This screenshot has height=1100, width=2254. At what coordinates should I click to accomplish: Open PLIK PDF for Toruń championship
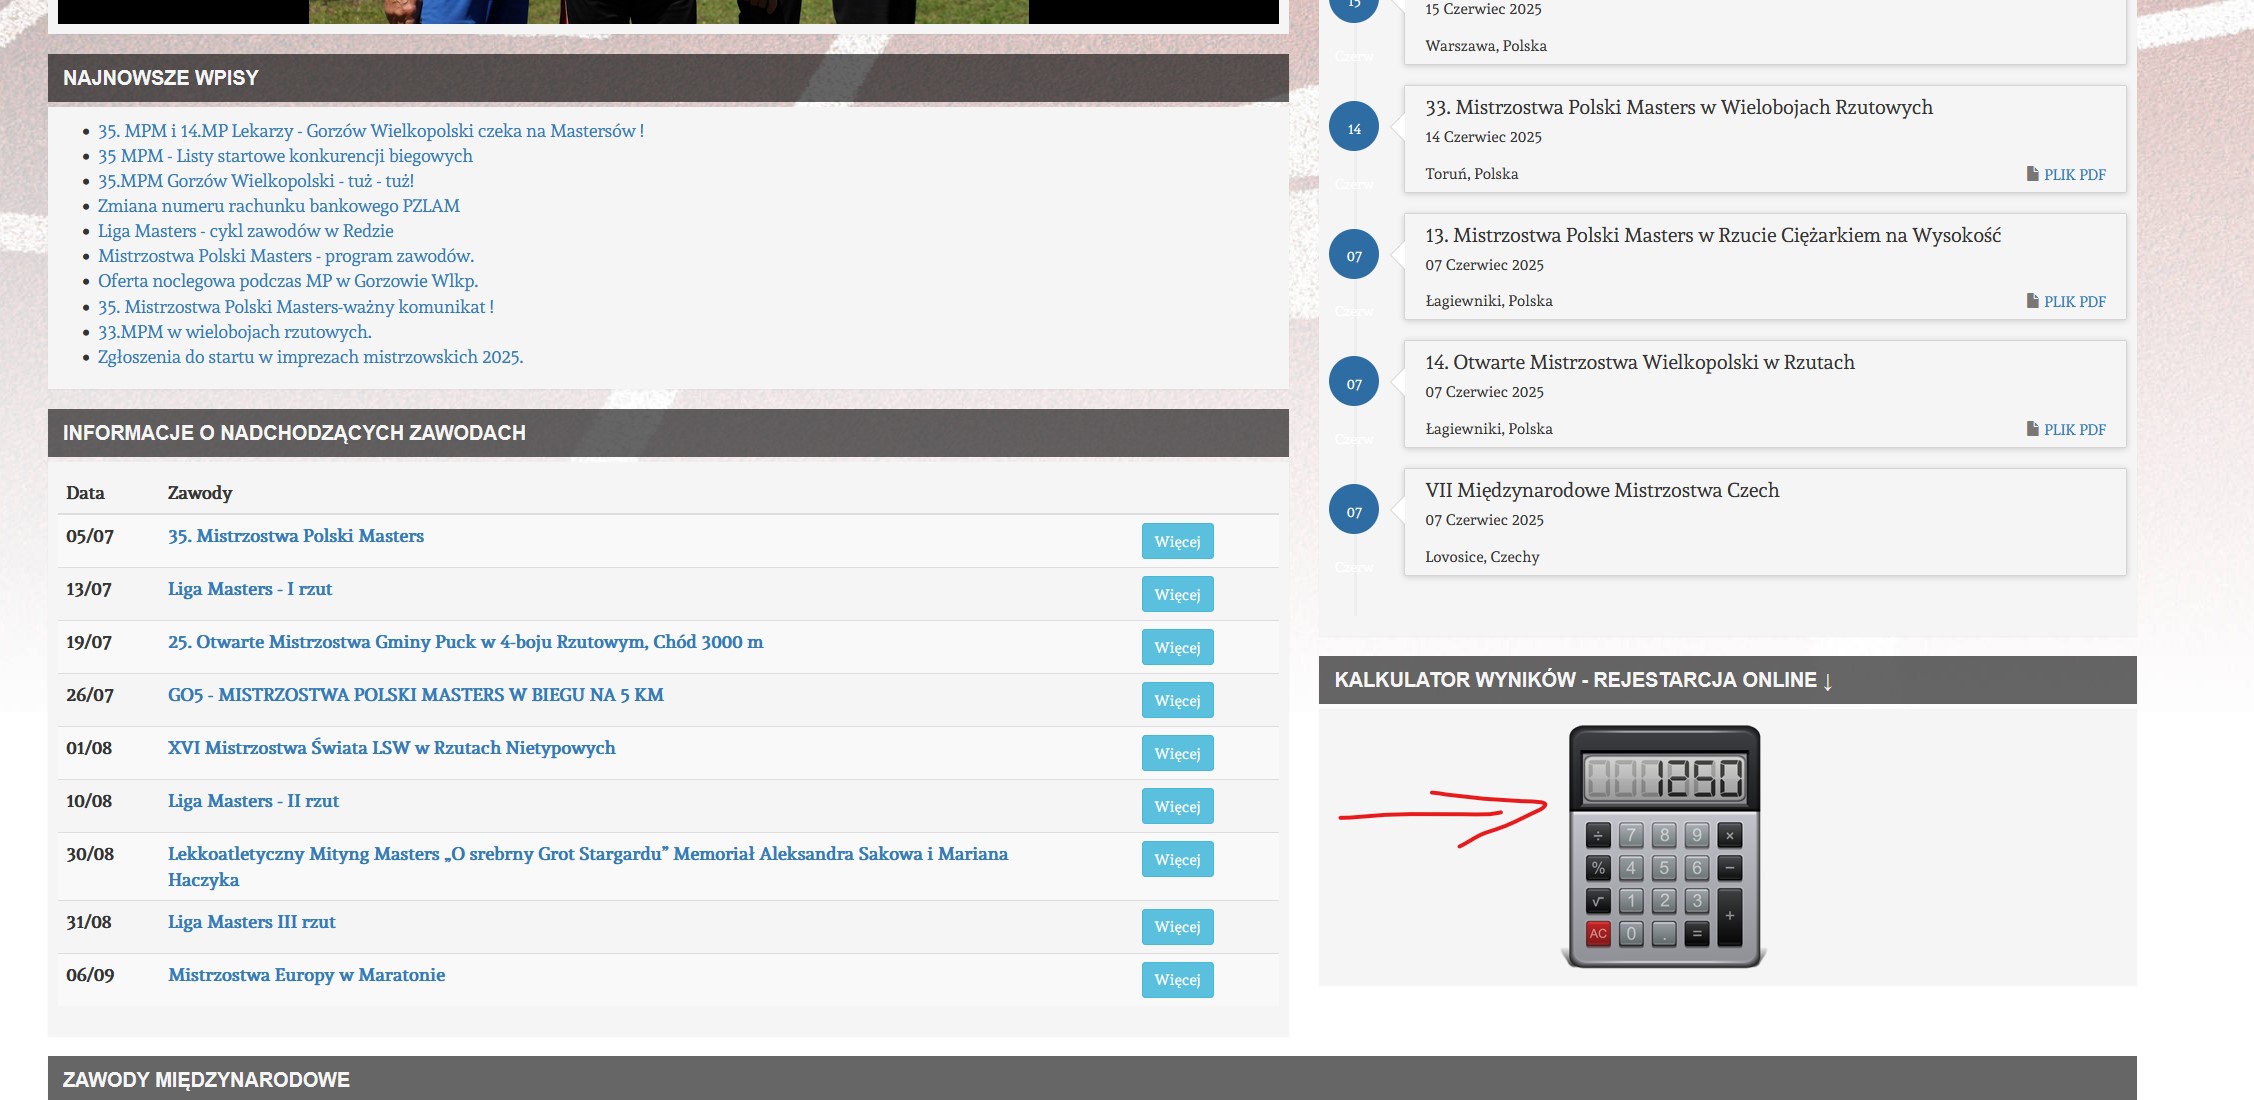point(2073,174)
